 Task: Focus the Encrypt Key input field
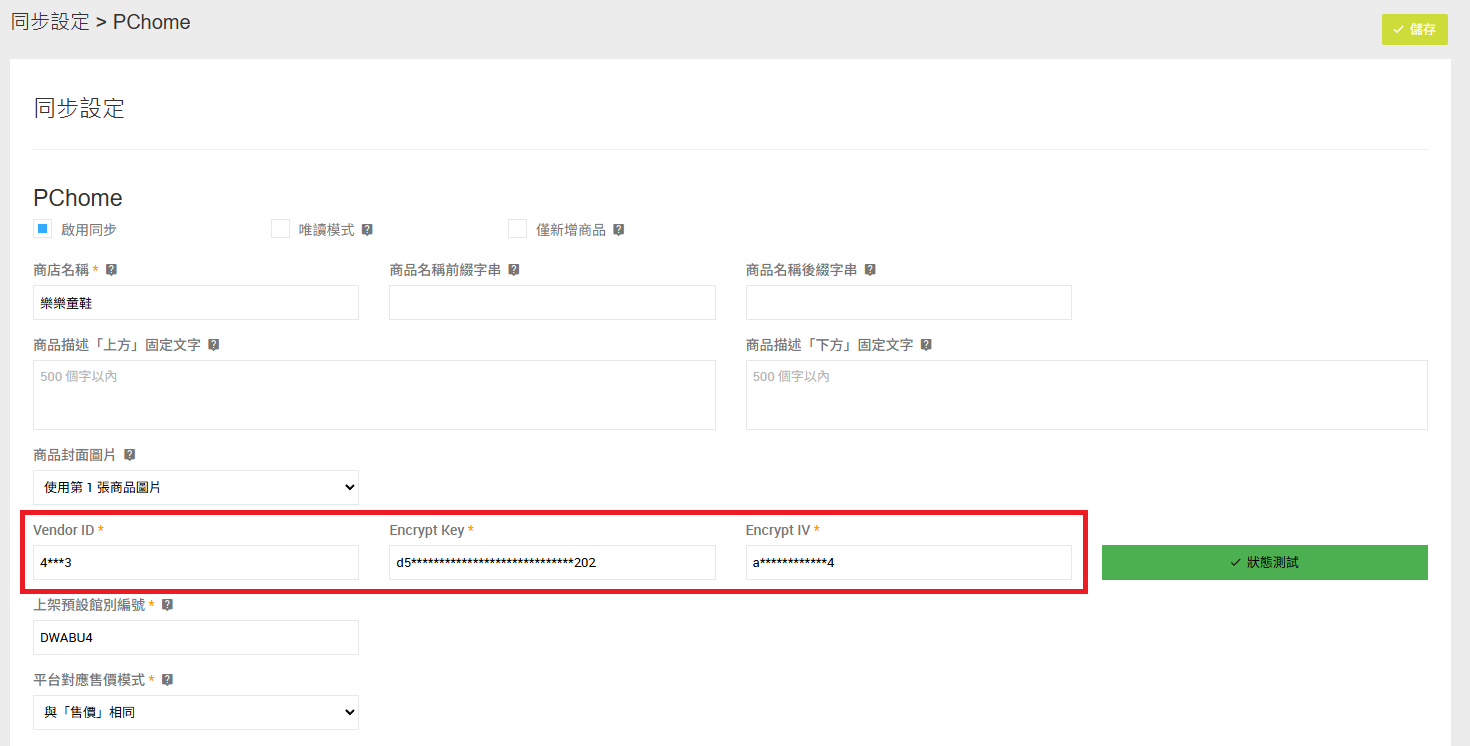[x=552, y=562]
